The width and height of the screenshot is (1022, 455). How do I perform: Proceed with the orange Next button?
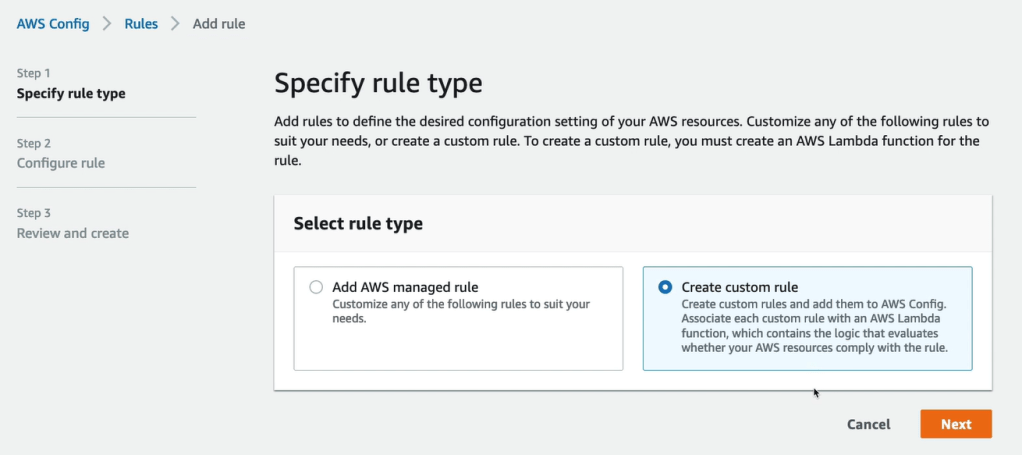[955, 424]
